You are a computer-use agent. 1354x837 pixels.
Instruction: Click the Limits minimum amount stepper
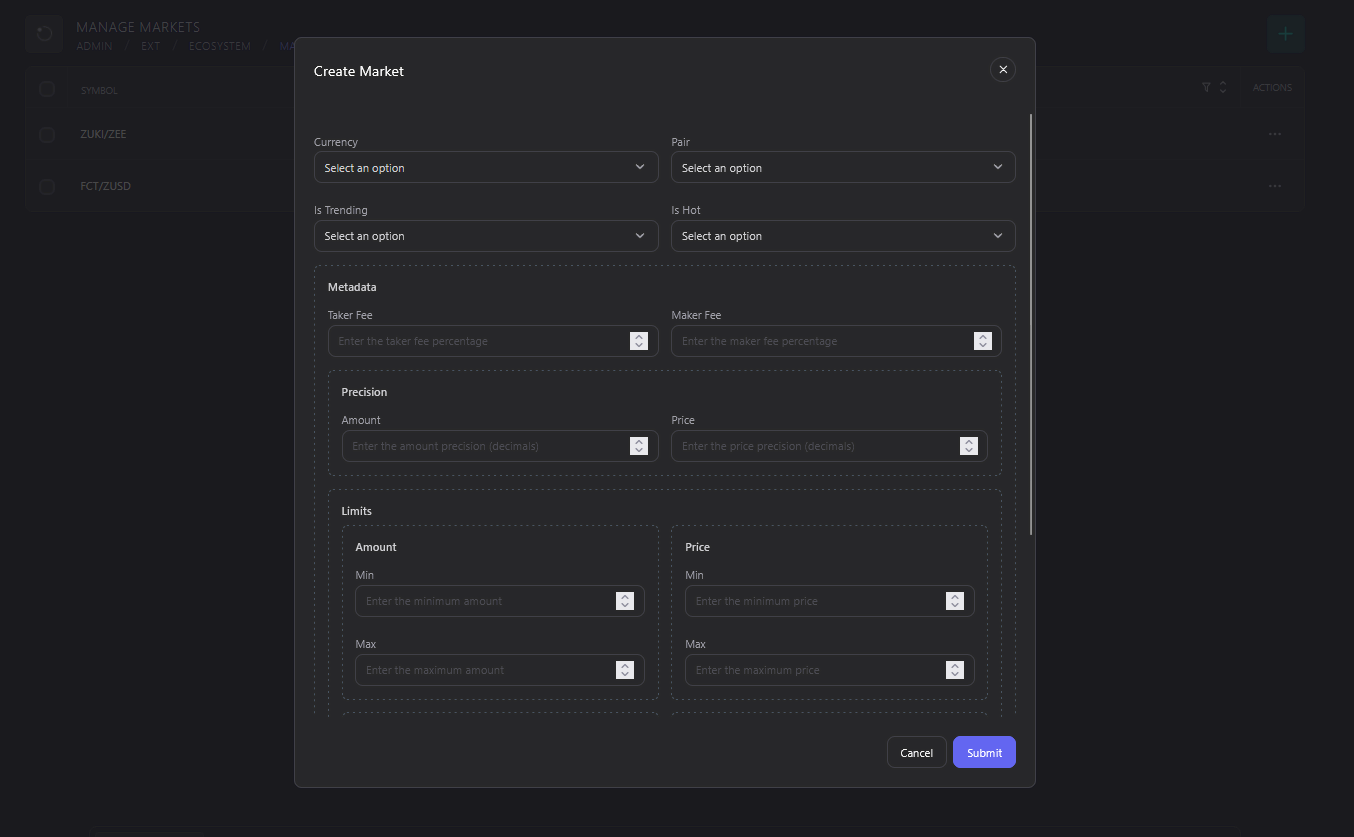pyautogui.click(x=625, y=601)
